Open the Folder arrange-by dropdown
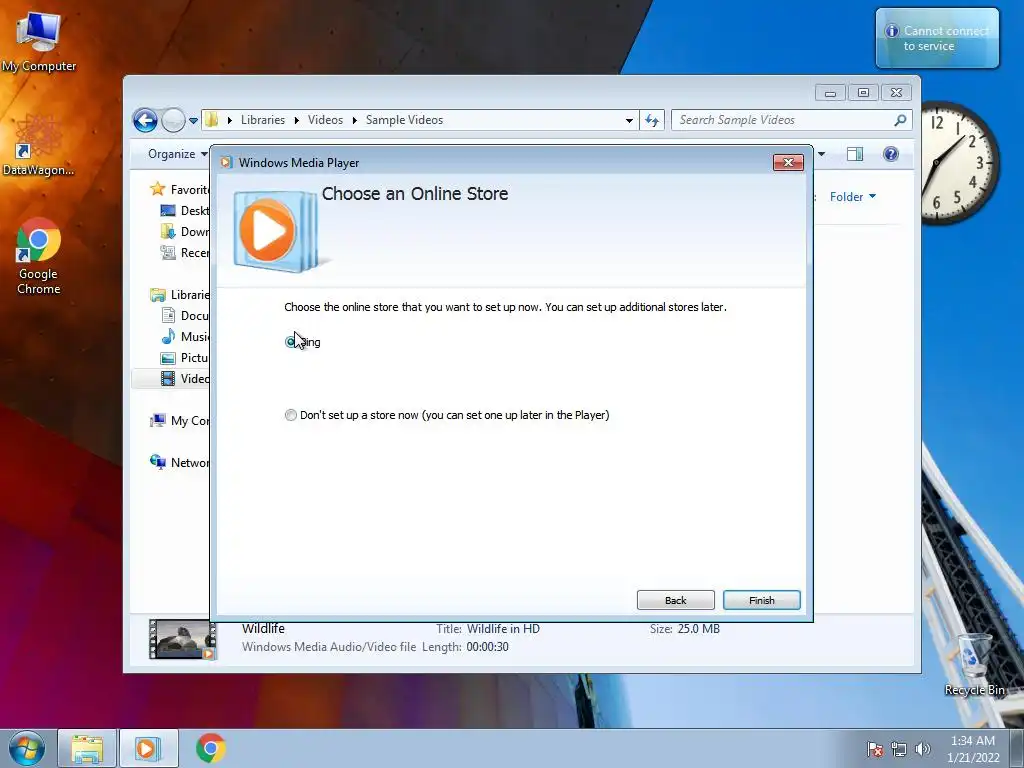 [x=853, y=197]
